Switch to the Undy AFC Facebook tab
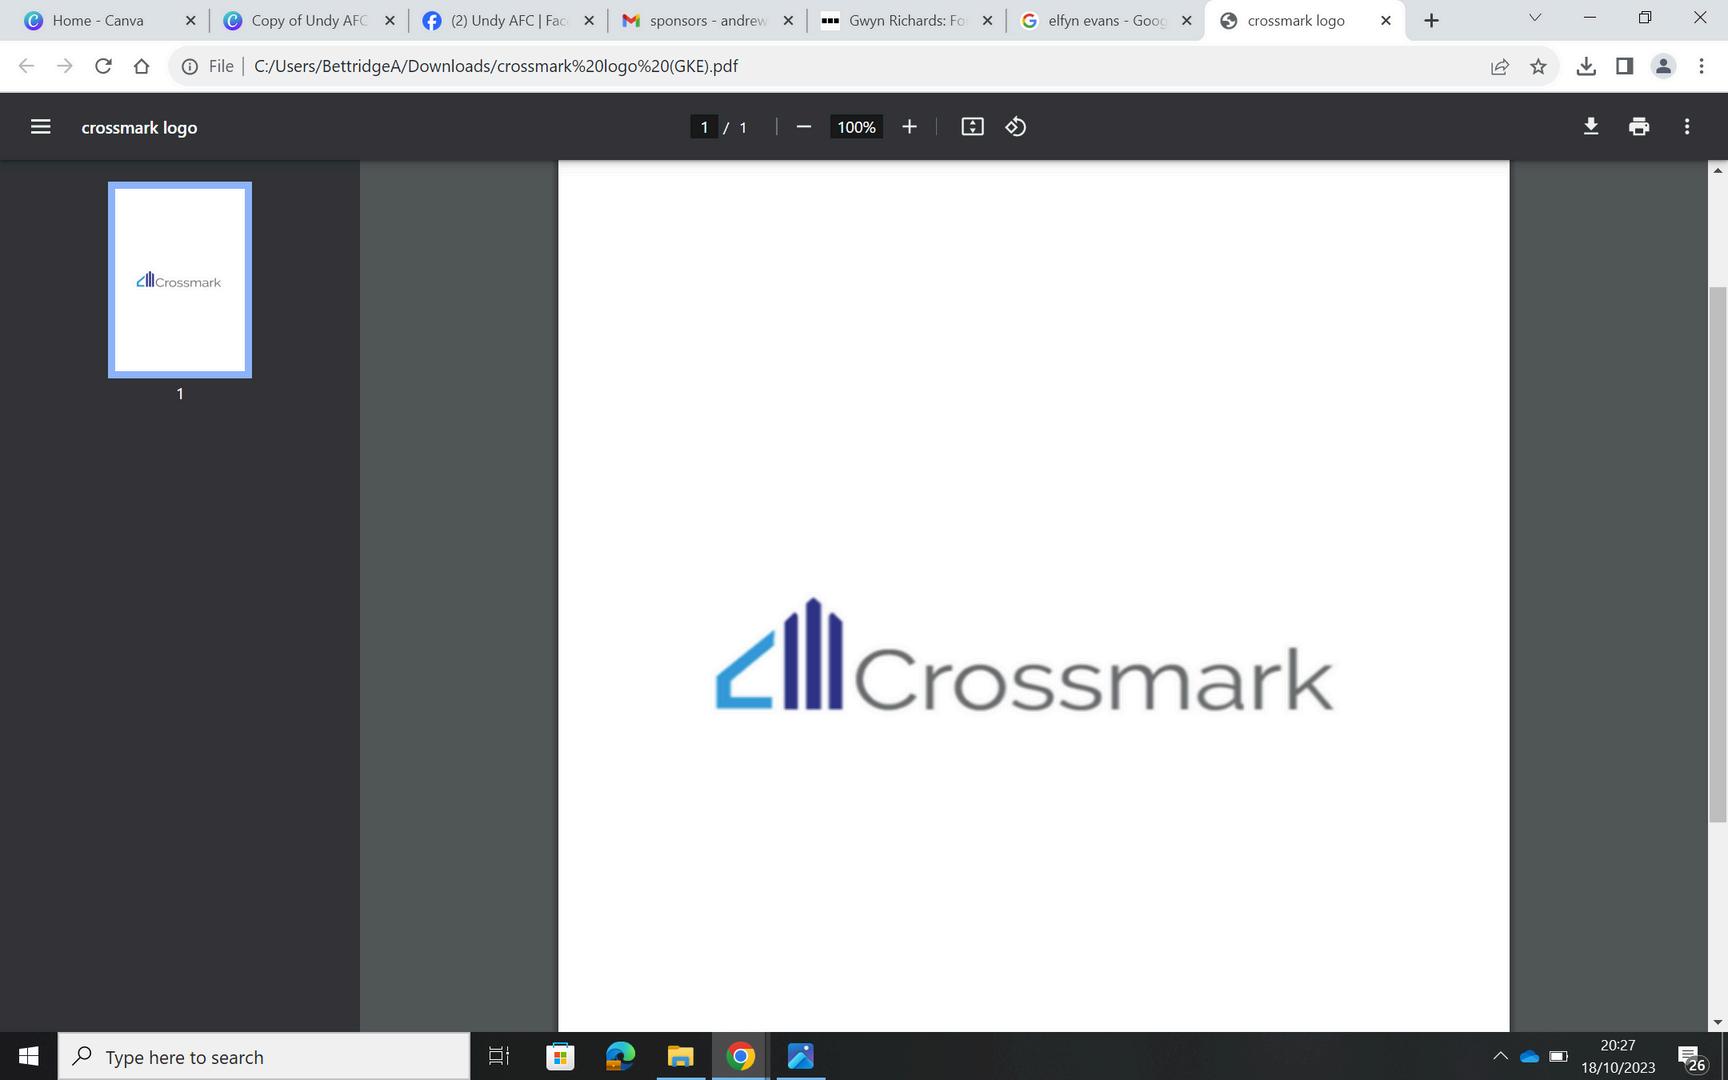This screenshot has width=1728, height=1080. 508,20
